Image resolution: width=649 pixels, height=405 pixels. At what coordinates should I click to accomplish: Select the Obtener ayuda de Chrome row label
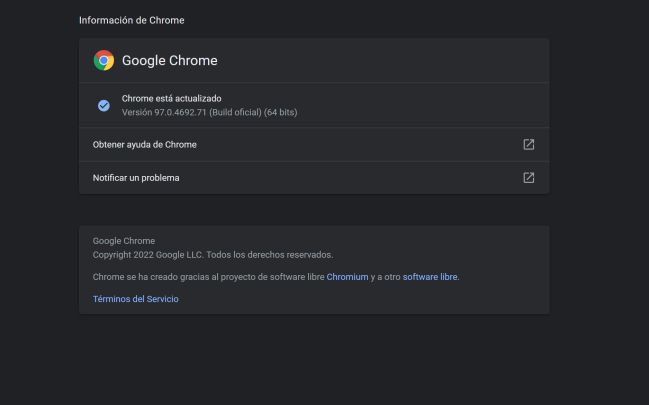144,145
